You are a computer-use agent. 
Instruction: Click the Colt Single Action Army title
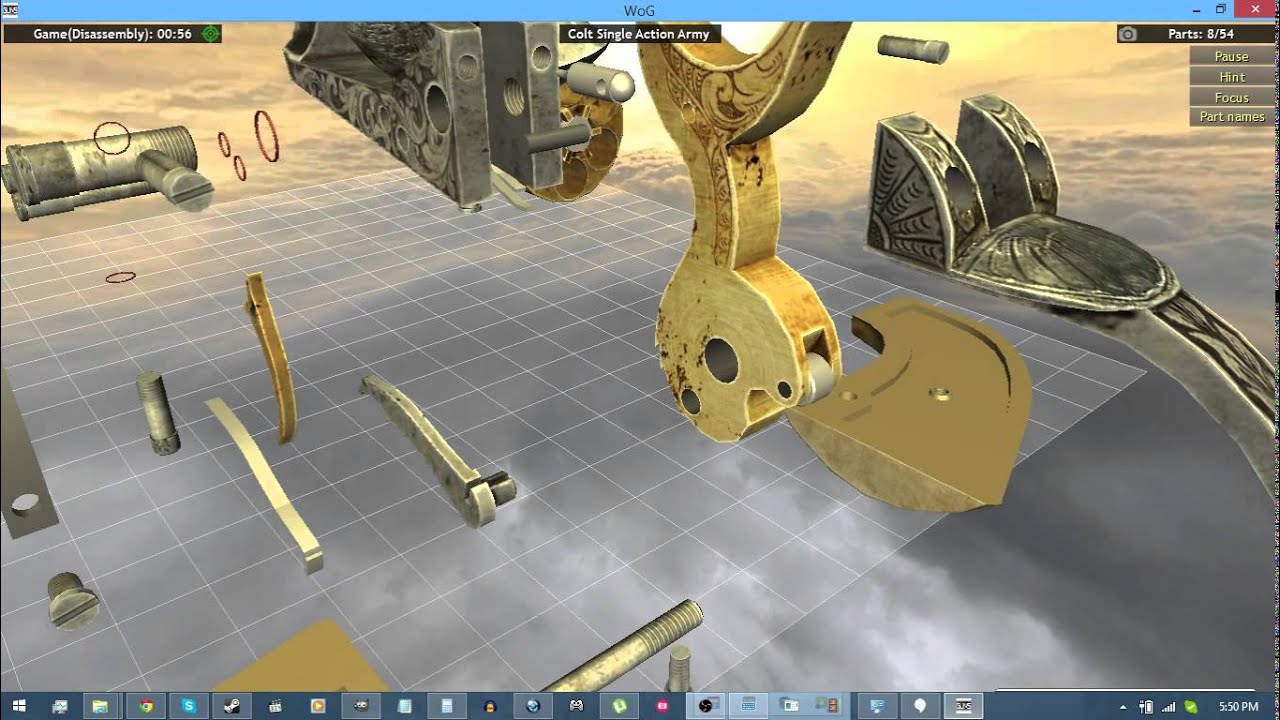coord(638,34)
